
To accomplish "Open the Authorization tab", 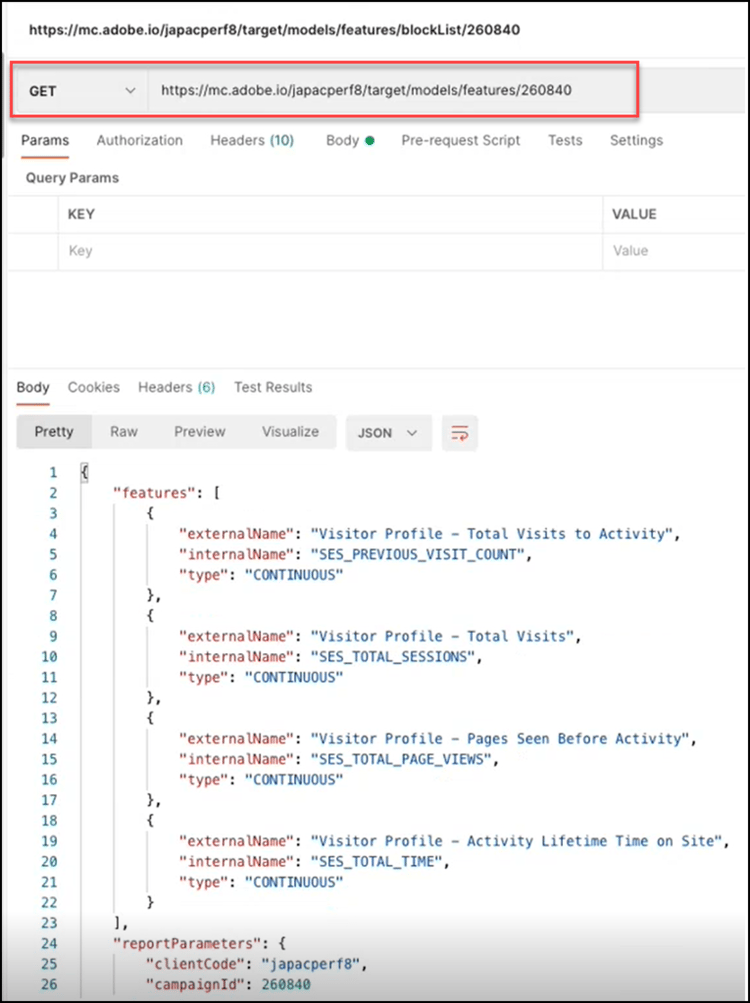I will pos(140,141).
